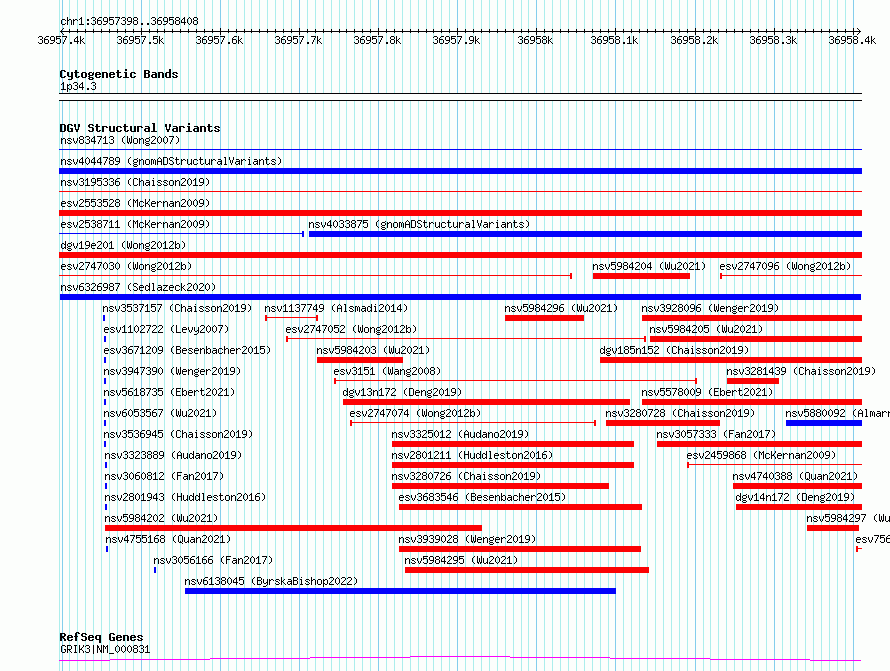The image size is (890, 671).
Task: Open variant nsv3280726 (Chaisson2019)
Action: pyautogui.click(x=466, y=476)
